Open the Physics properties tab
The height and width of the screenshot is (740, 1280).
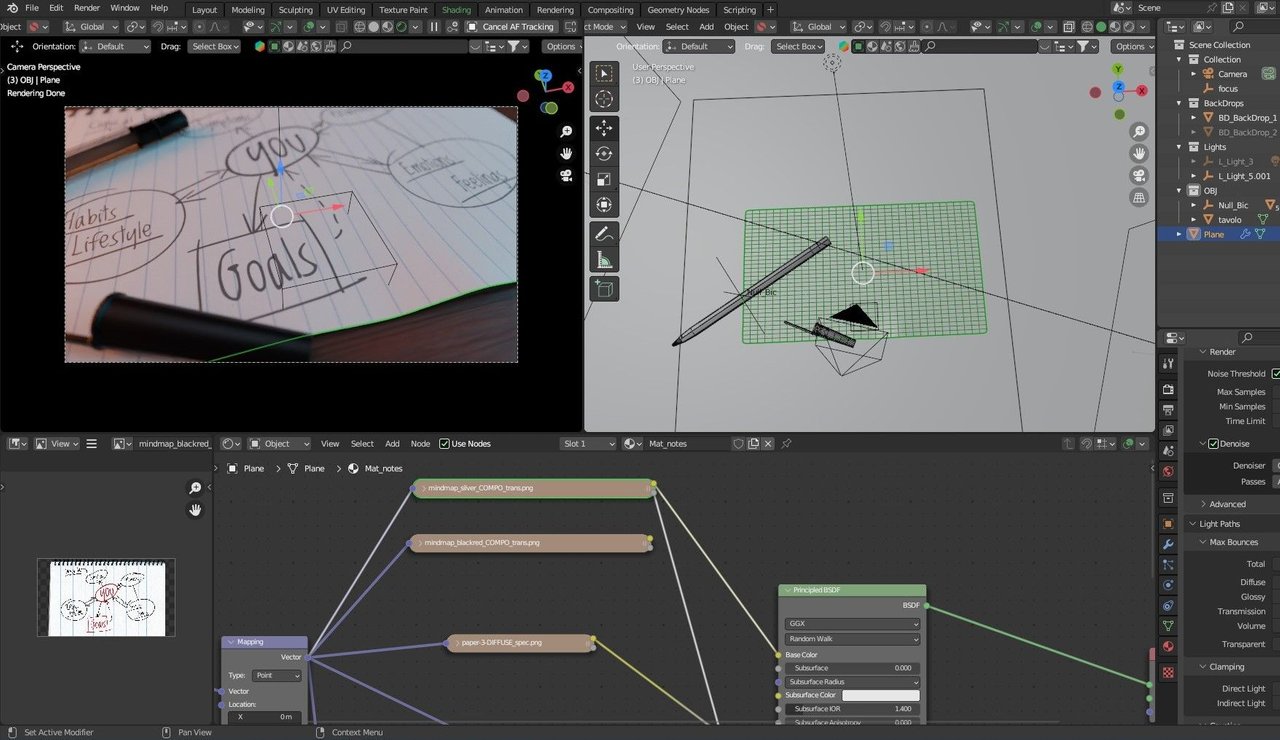click(1168, 585)
